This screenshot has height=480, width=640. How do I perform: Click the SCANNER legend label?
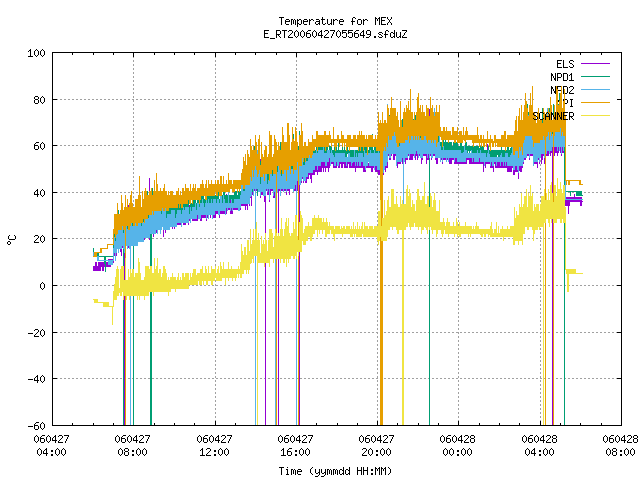tap(553, 116)
